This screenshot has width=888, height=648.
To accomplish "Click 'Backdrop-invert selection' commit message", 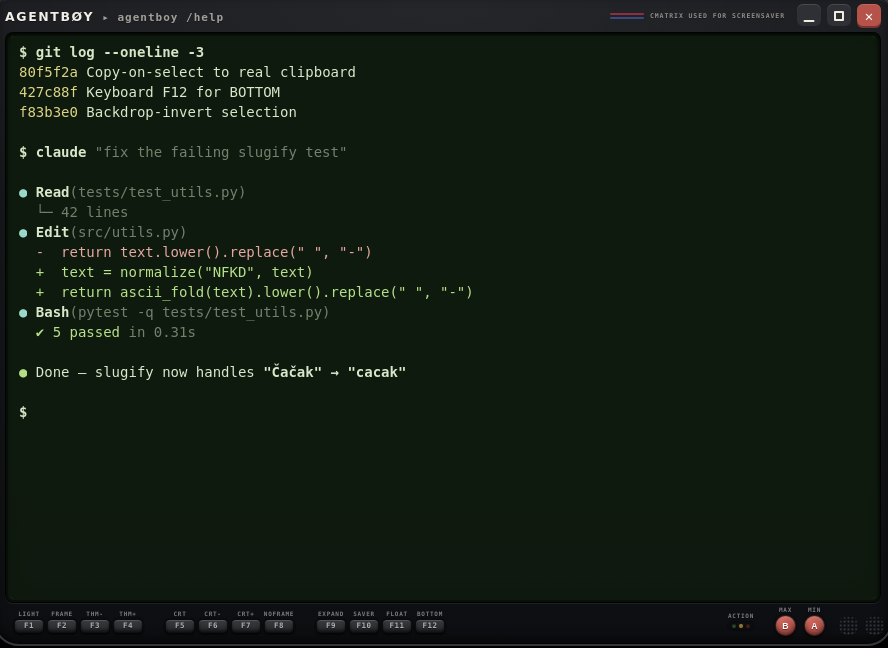I will (191, 112).
